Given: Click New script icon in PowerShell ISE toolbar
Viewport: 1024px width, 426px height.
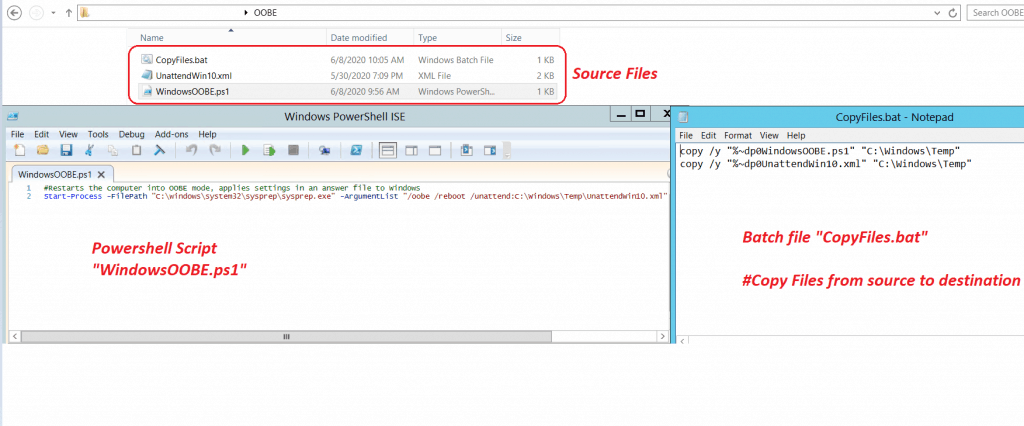Looking at the screenshot, I should pos(19,150).
